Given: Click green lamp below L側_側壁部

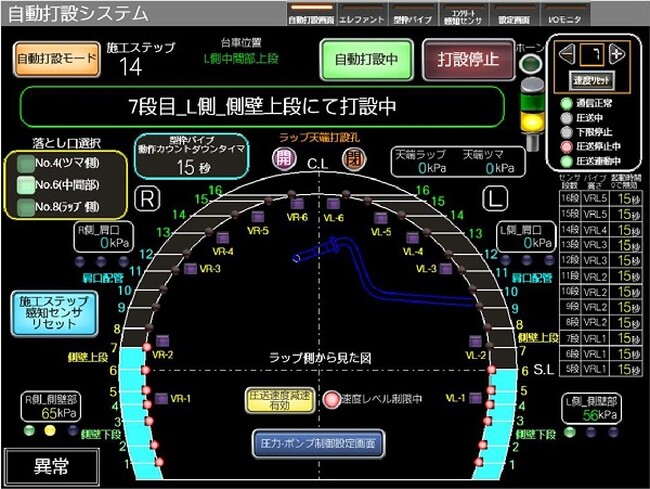Looking at the screenshot, I should [571, 432].
